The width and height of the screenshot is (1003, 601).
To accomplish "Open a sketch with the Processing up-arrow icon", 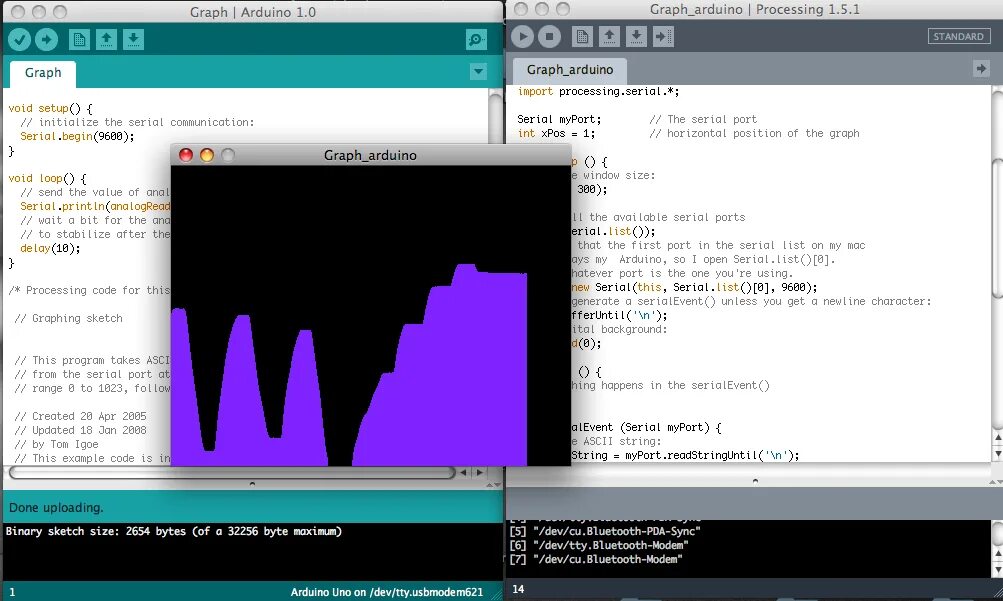I will pos(609,36).
